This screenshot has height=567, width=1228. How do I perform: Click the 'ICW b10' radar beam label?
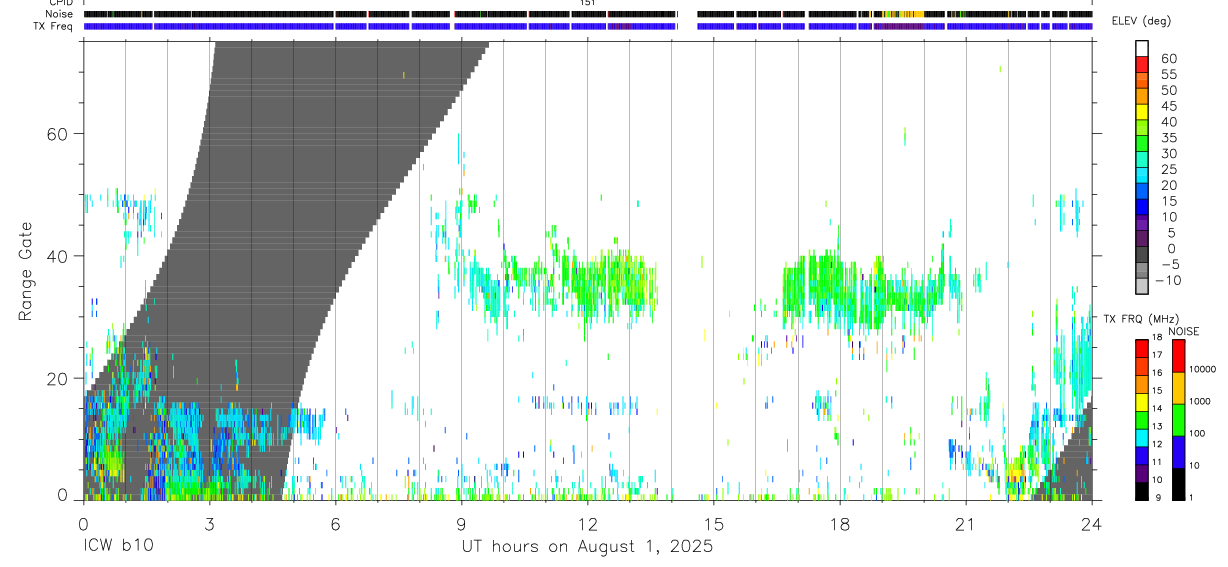click(x=118, y=547)
